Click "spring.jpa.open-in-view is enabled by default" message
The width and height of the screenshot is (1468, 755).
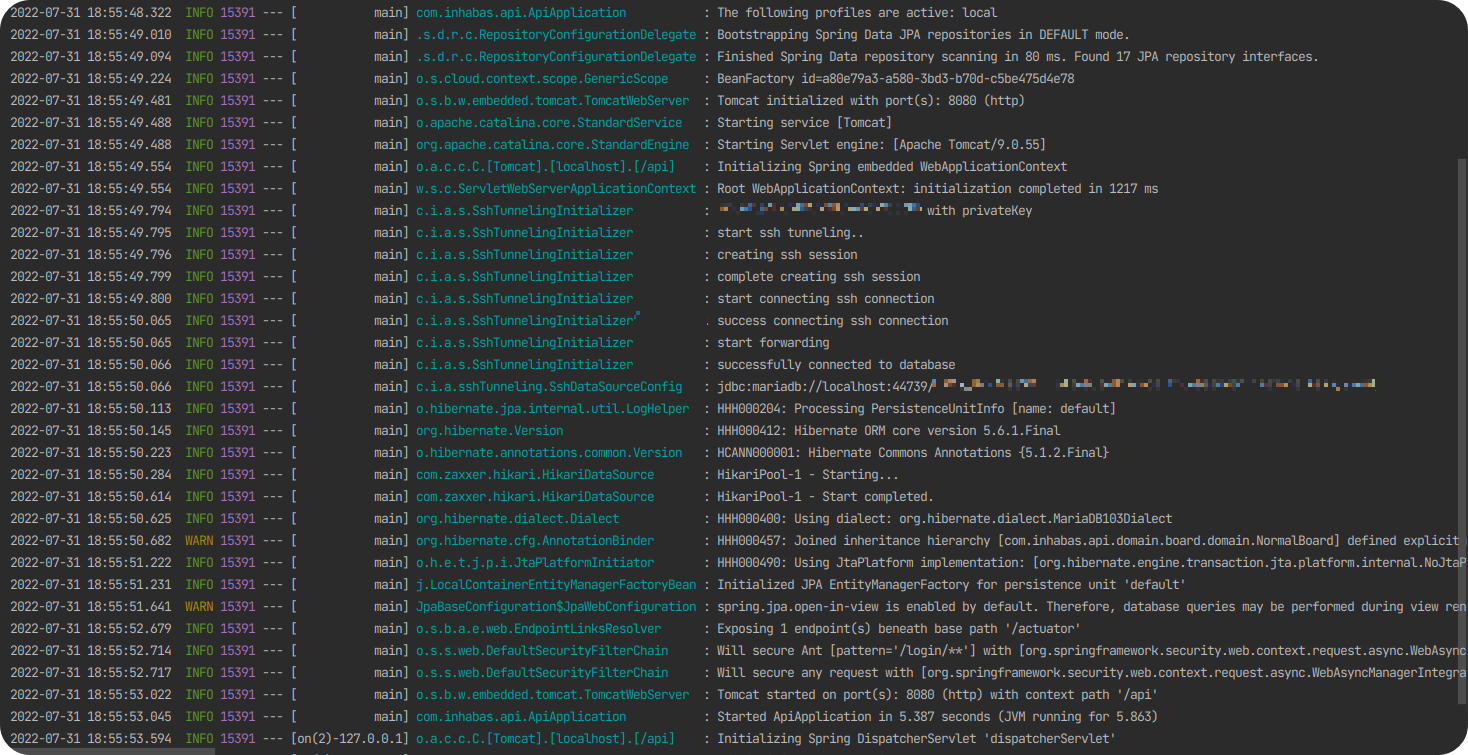click(x=1092, y=607)
